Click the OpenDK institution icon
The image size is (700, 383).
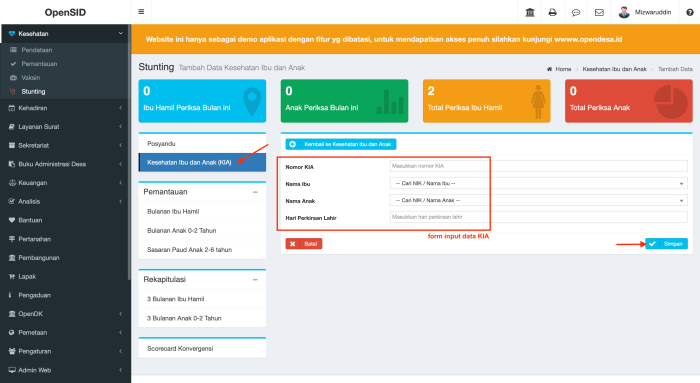(12, 314)
